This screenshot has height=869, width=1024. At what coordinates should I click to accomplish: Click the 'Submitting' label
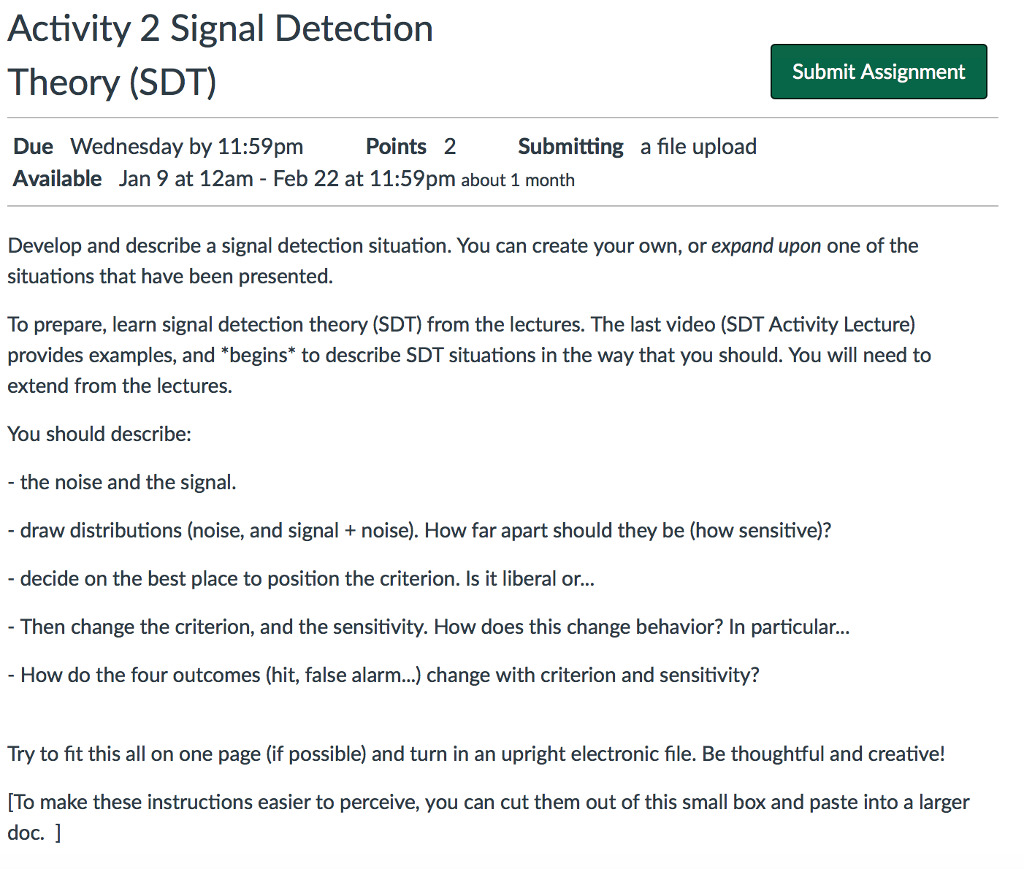(x=570, y=146)
